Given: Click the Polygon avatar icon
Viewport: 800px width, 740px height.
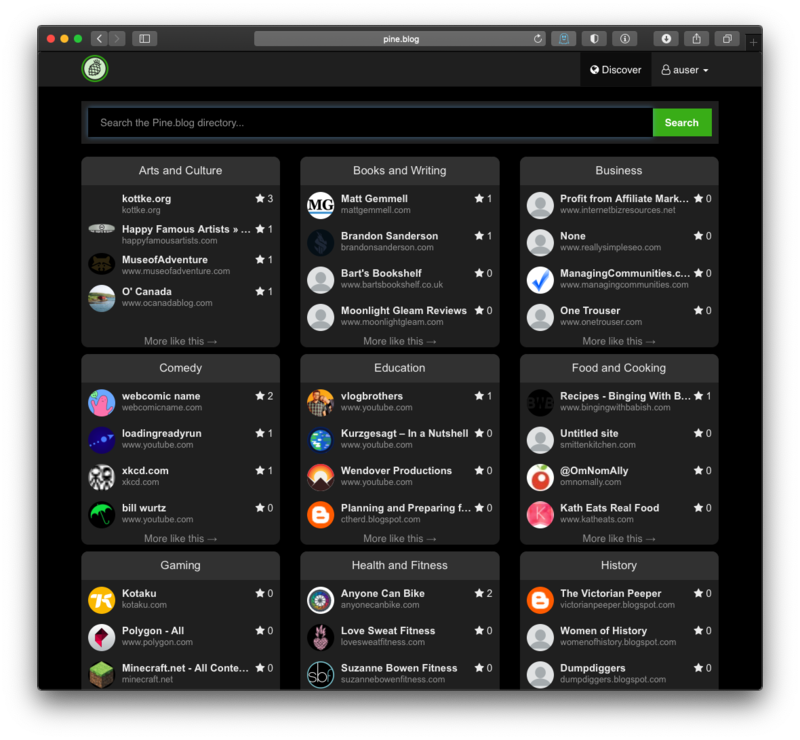Looking at the screenshot, I should [102, 637].
